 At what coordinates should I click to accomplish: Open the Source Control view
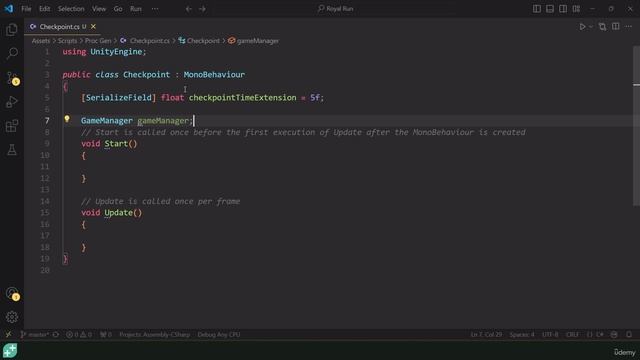click(12, 78)
